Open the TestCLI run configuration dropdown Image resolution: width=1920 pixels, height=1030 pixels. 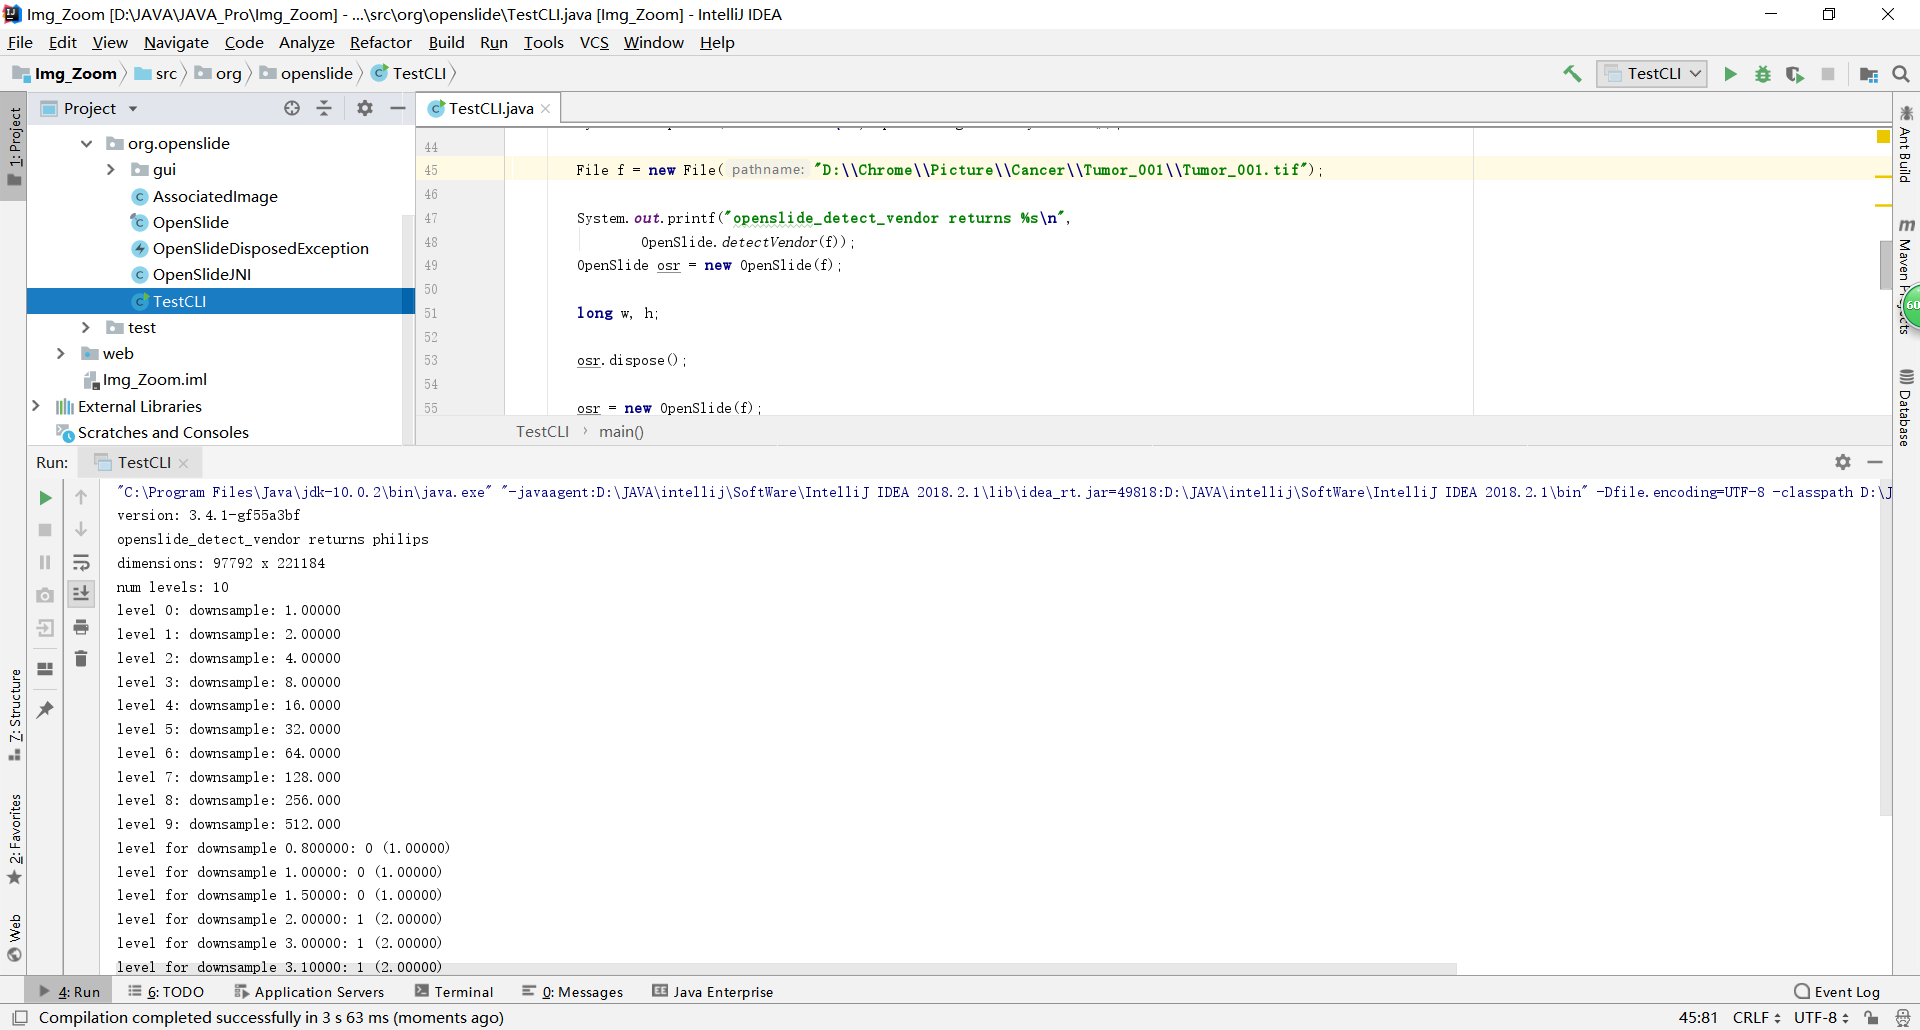pos(1651,73)
